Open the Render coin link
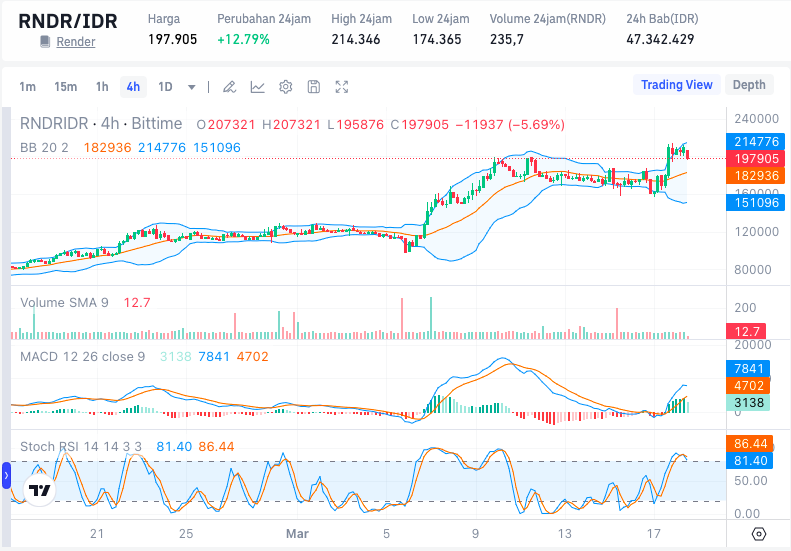791x551 pixels. tap(76, 42)
